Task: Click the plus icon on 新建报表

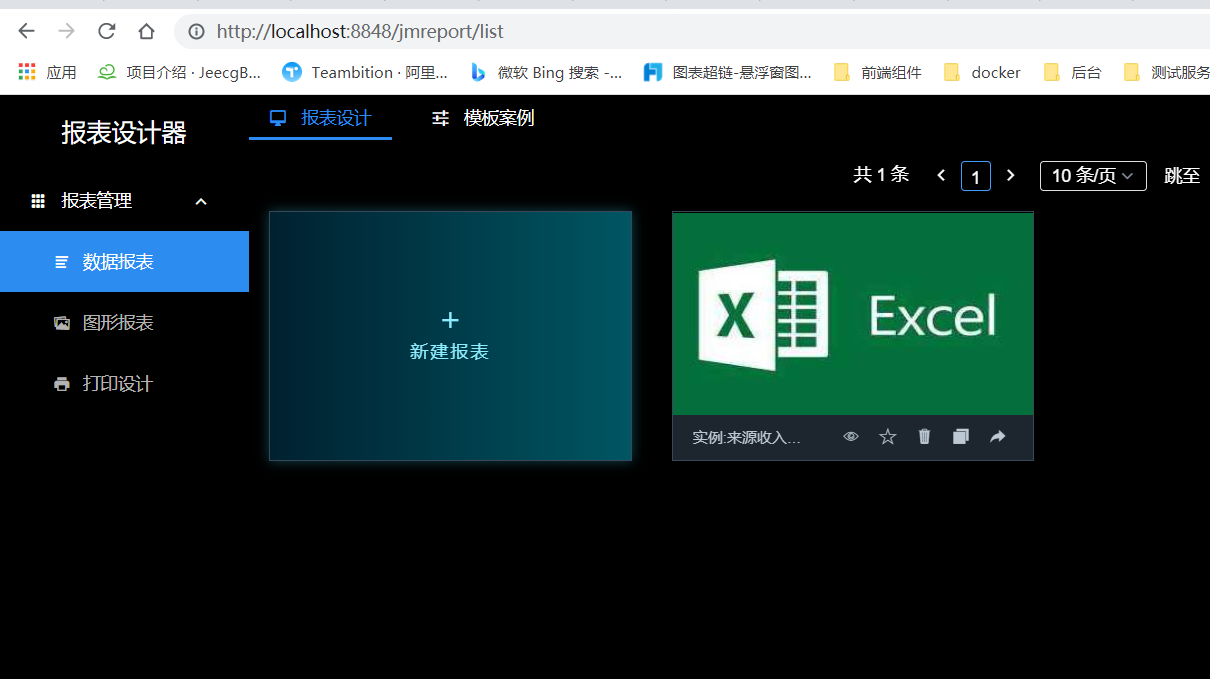Action: [450, 320]
